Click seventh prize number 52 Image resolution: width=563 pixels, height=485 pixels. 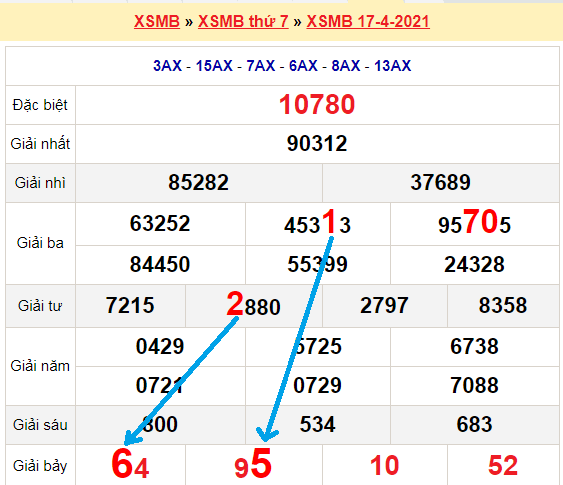(503, 465)
